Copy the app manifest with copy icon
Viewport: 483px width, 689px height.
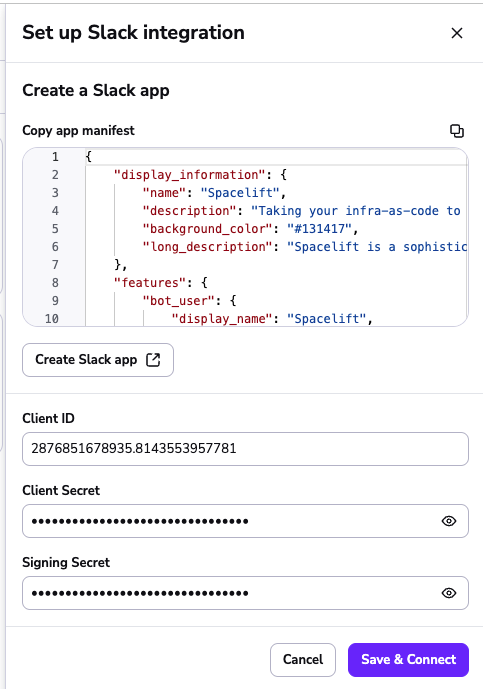coord(457,131)
